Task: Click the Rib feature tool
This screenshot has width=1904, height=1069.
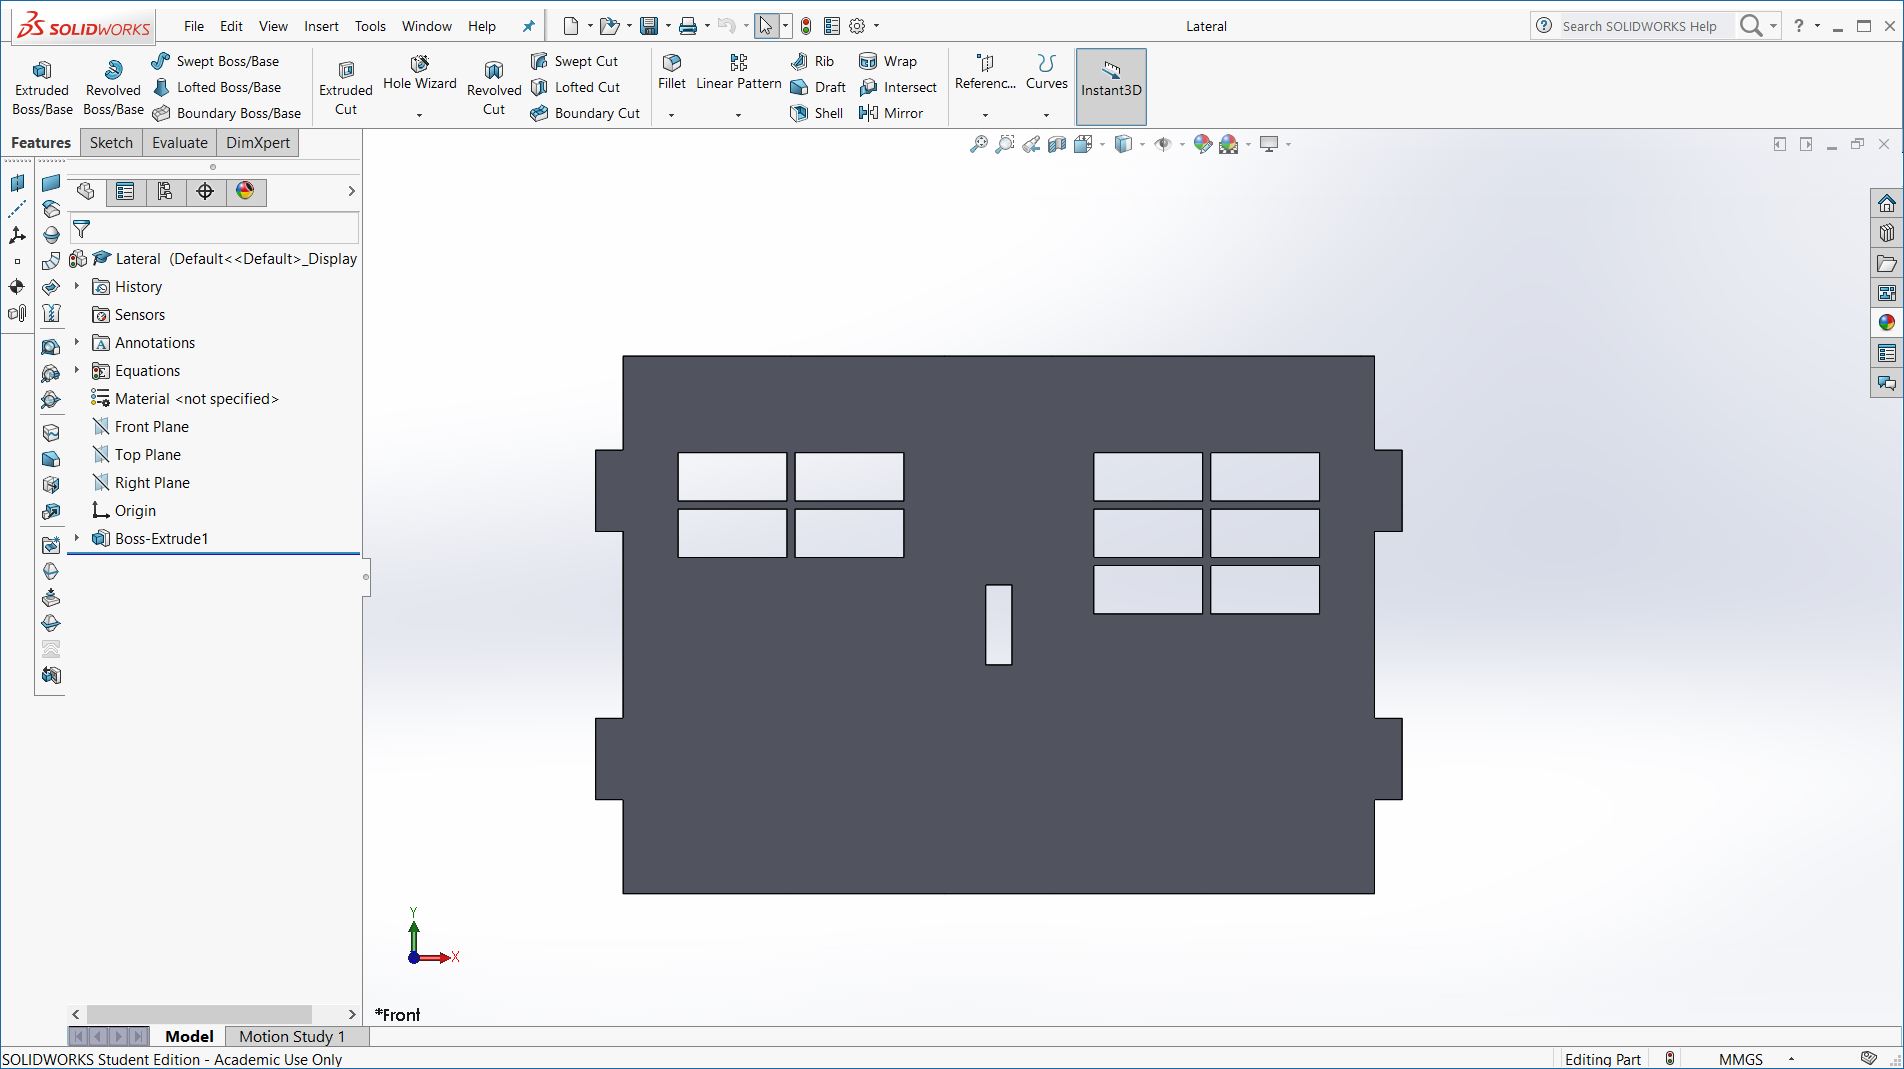Action: (x=812, y=61)
